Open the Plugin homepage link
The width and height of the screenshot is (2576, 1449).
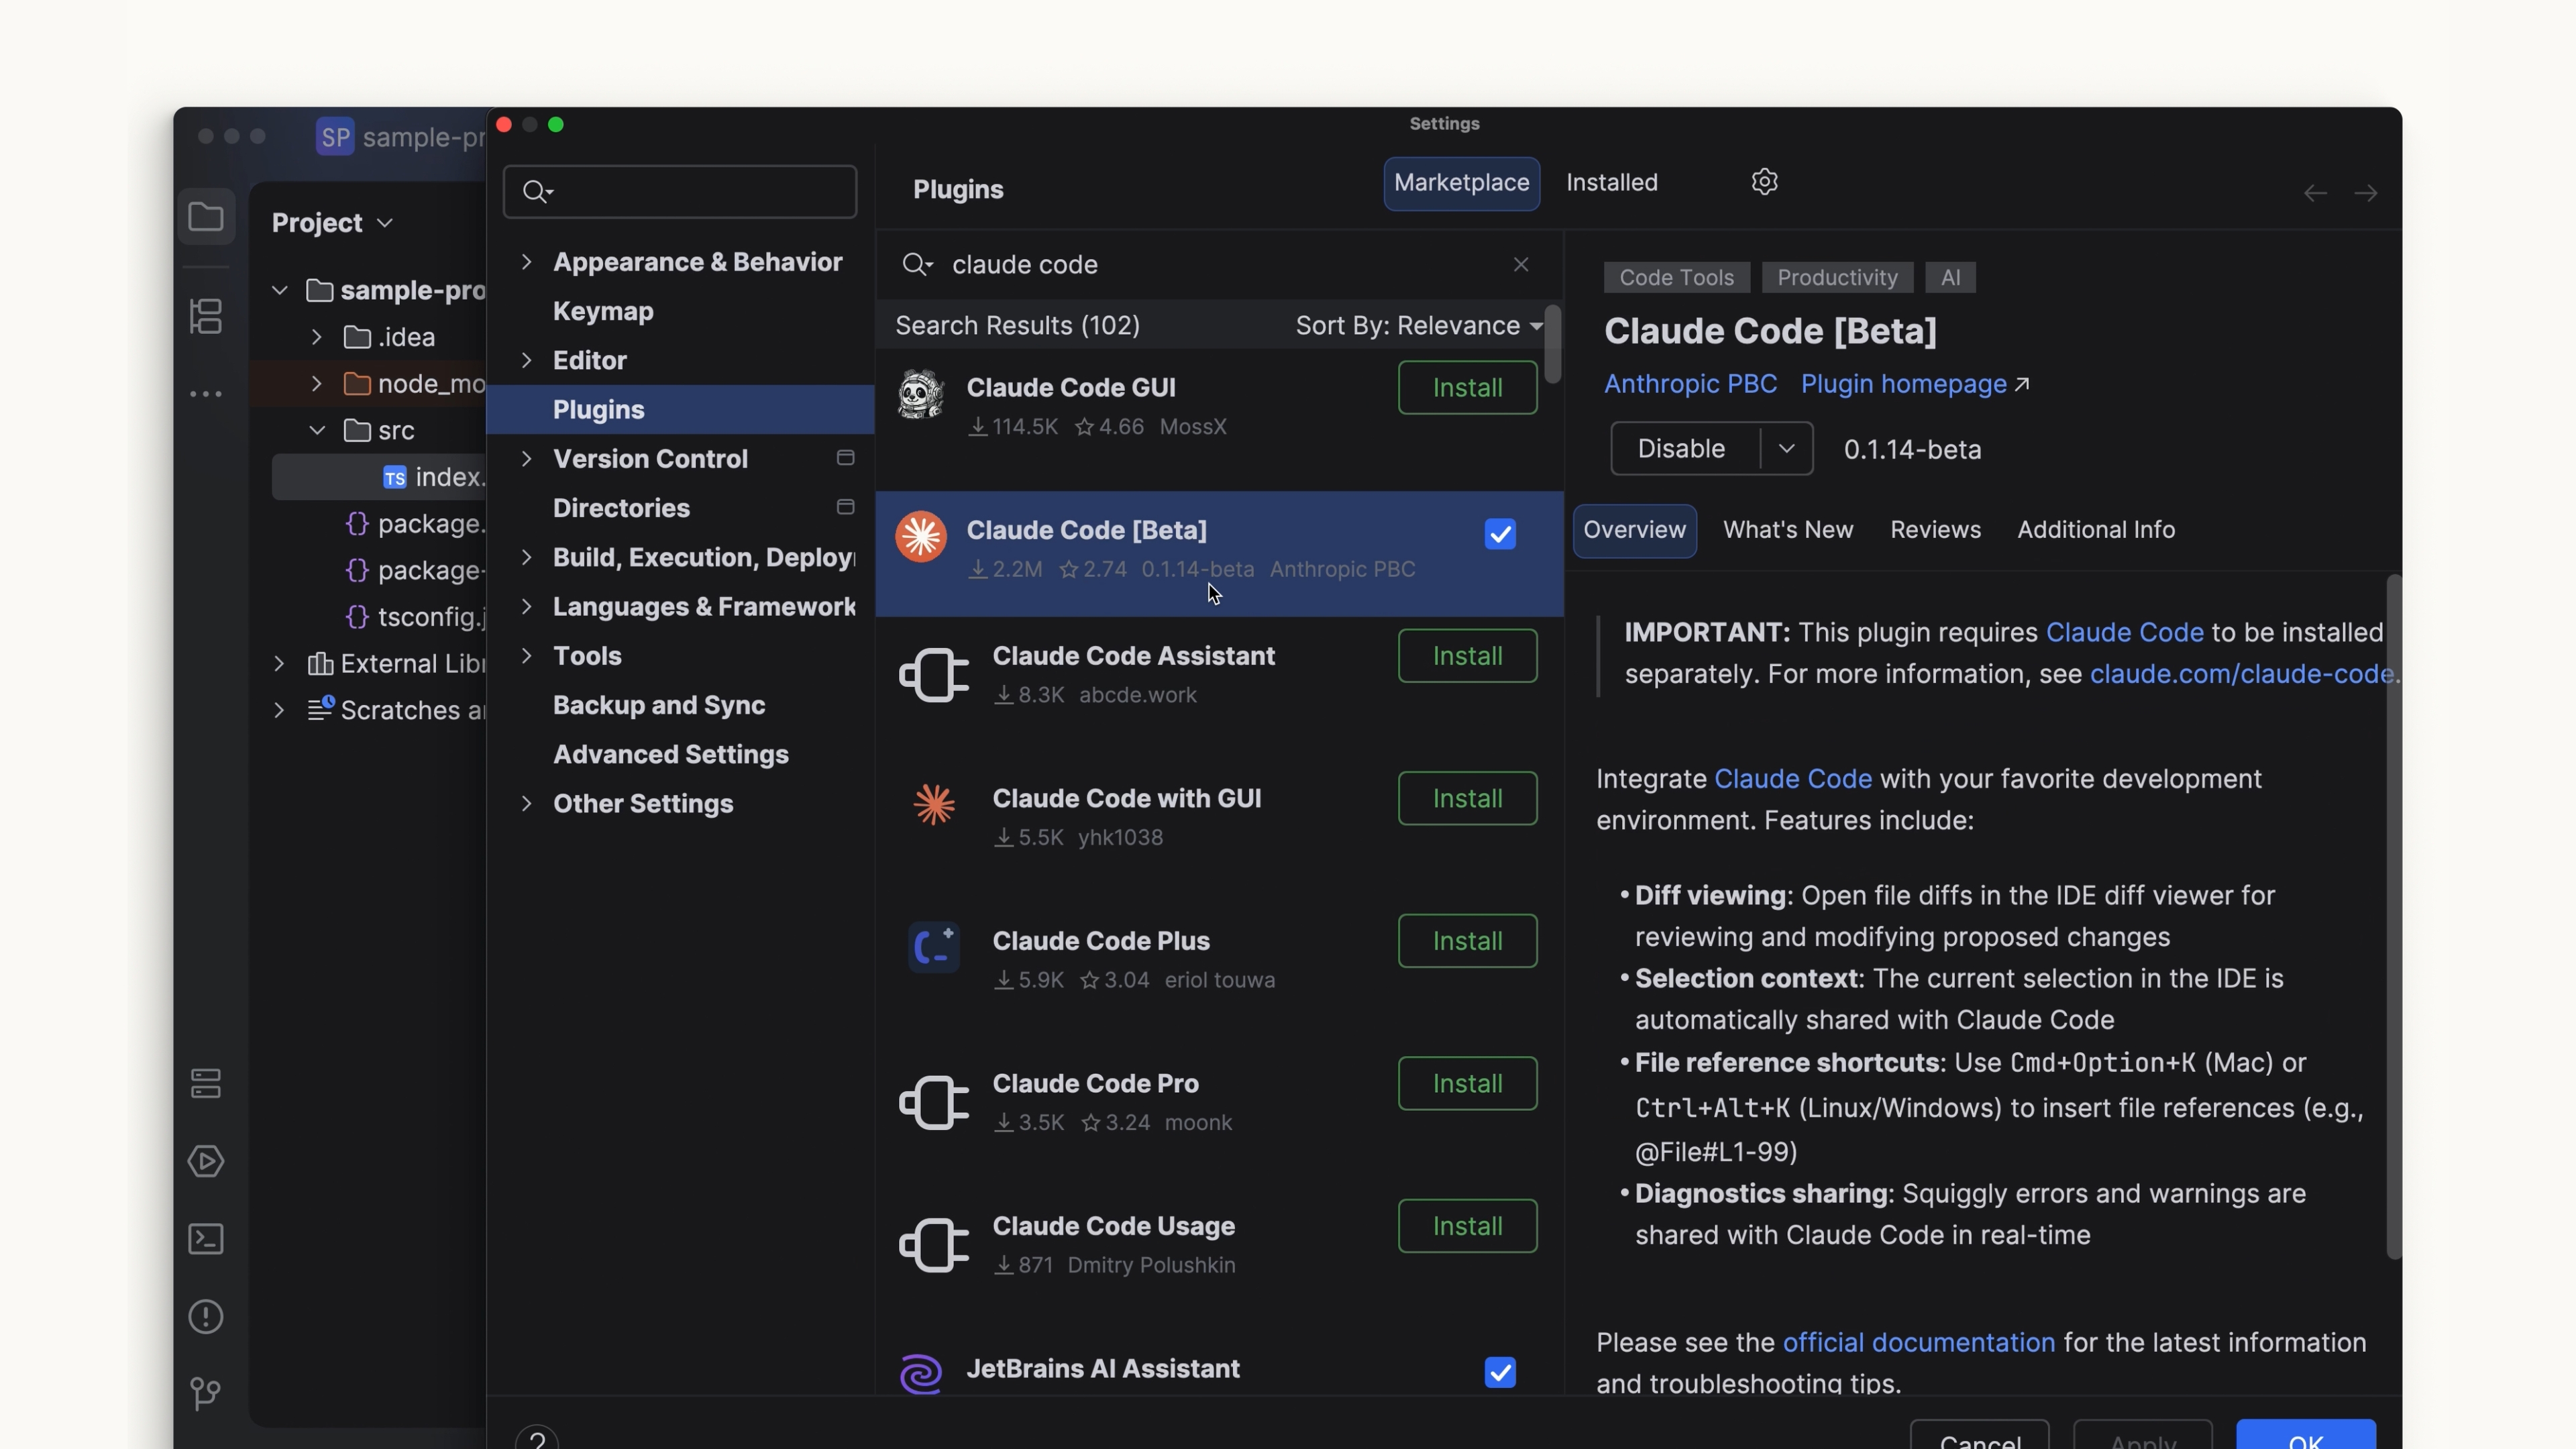point(1904,384)
